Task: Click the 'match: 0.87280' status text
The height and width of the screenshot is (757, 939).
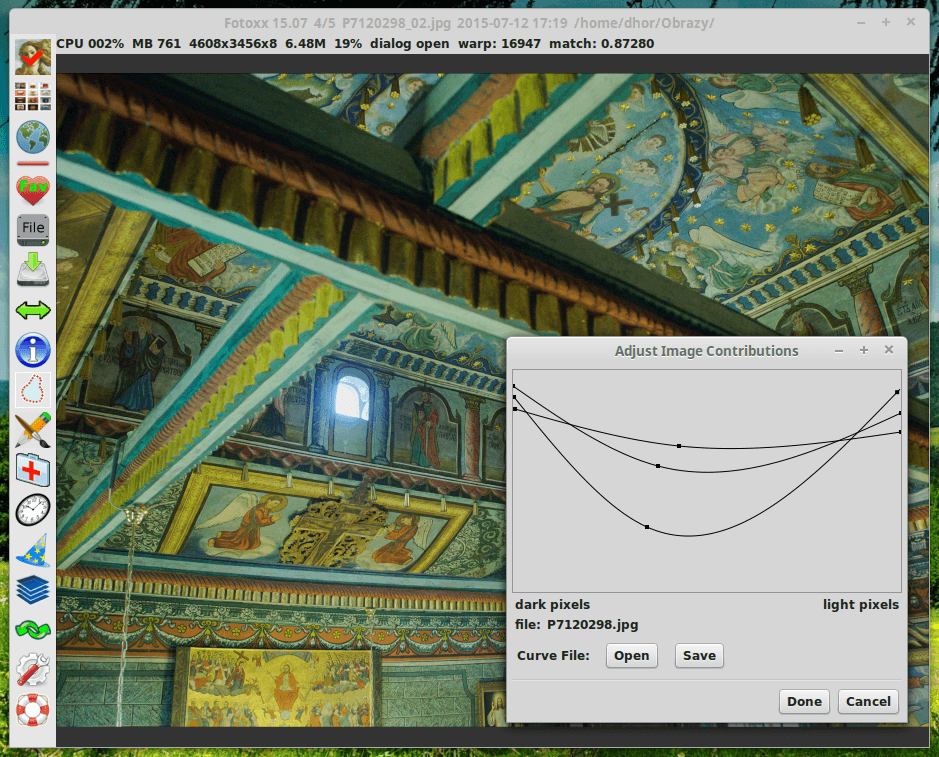Action: (x=601, y=44)
